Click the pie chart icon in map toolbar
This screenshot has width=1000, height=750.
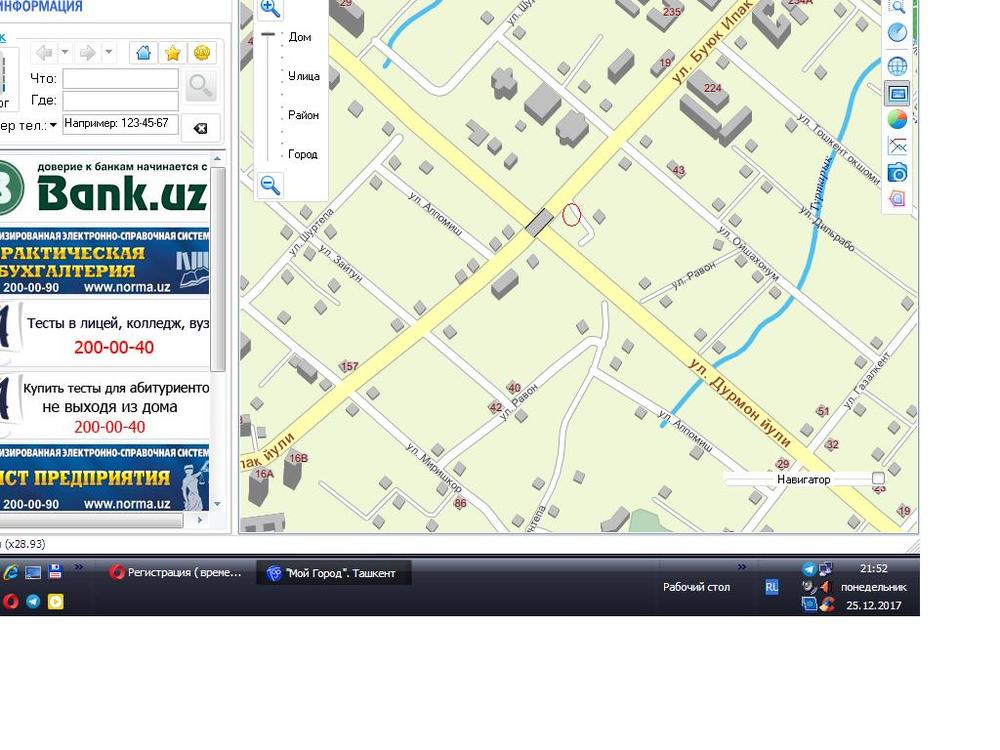(x=897, y=119)
